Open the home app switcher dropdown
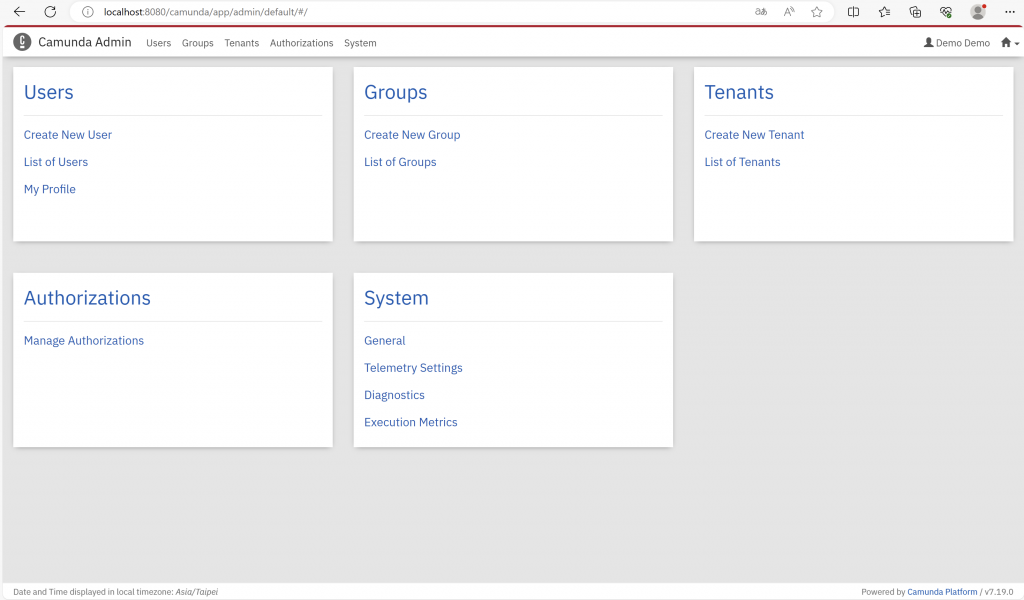 pos(1010,43)
